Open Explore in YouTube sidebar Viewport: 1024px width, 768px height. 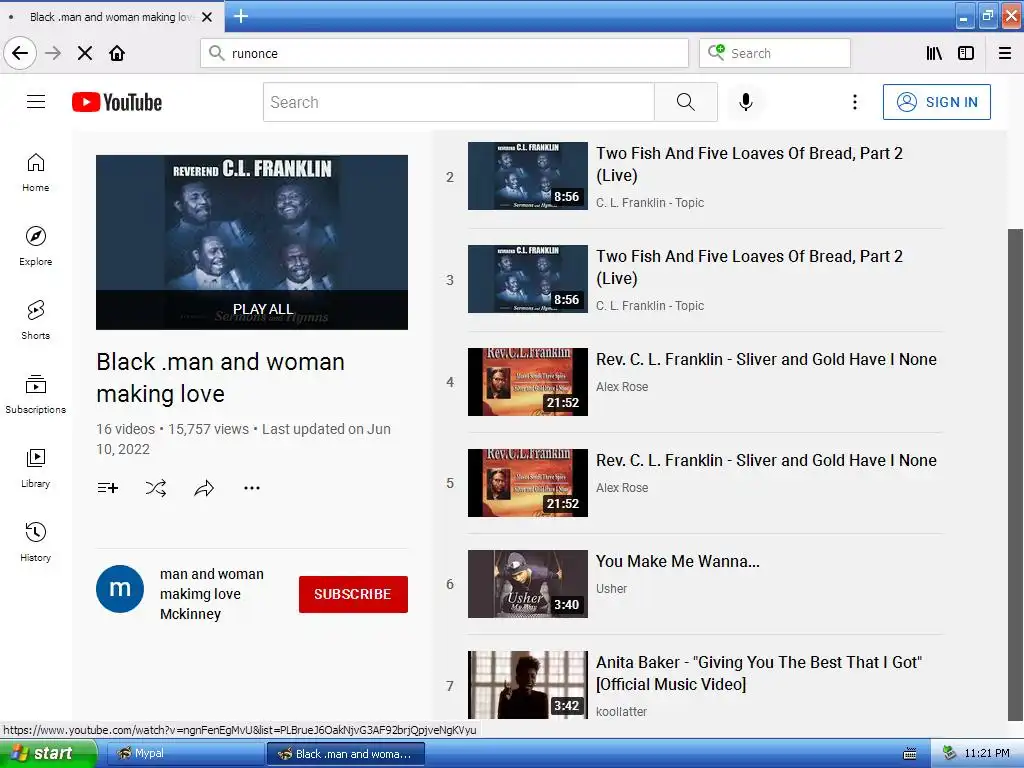coord(36,246)
